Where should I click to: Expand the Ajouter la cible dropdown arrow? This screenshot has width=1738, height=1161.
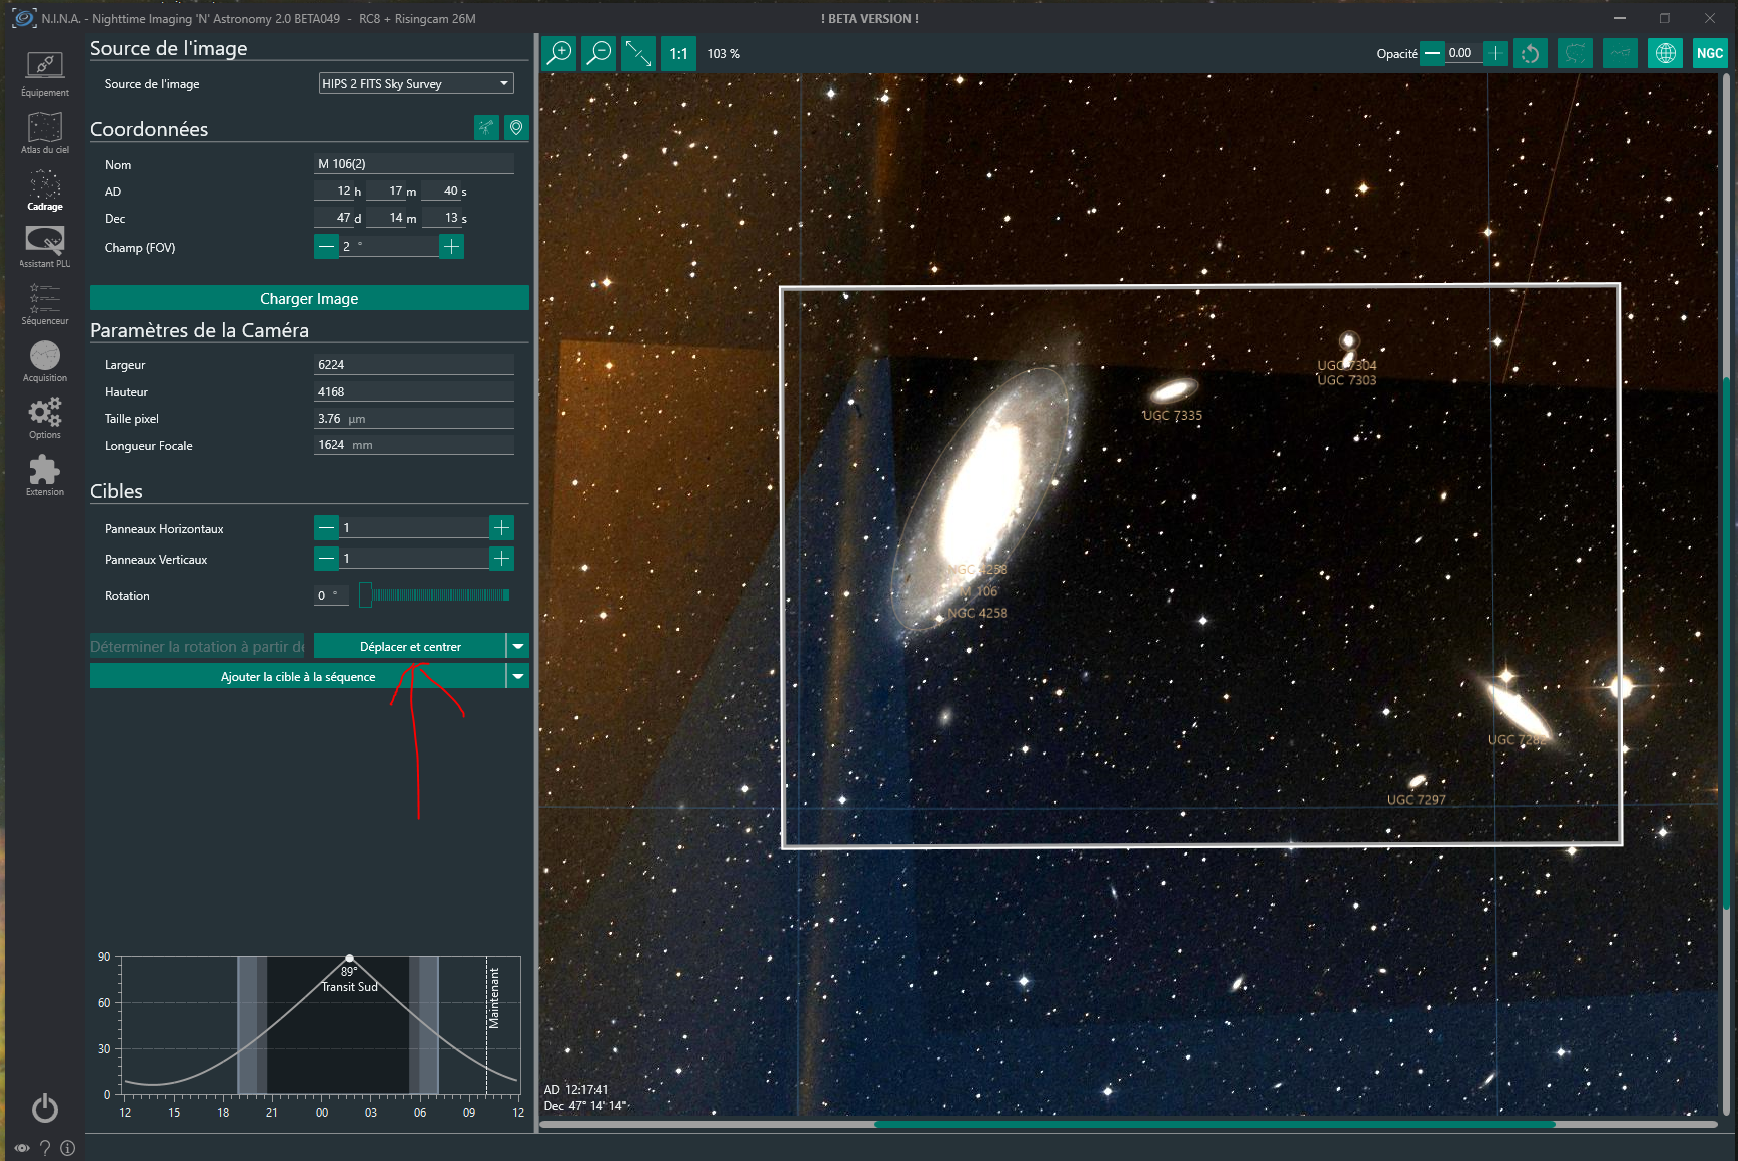click(x=518, y=676)
